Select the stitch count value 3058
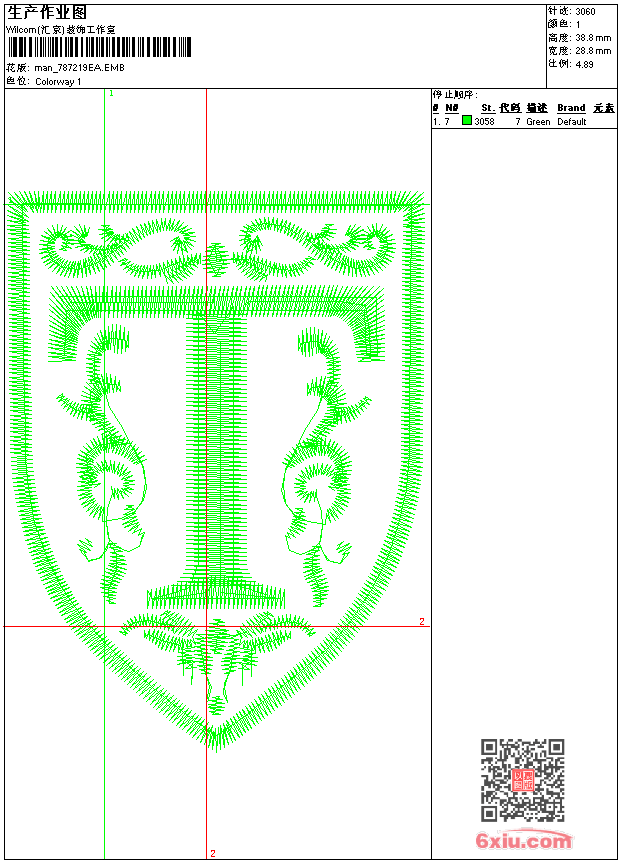The image size is (620, 860). coord(484,122)
